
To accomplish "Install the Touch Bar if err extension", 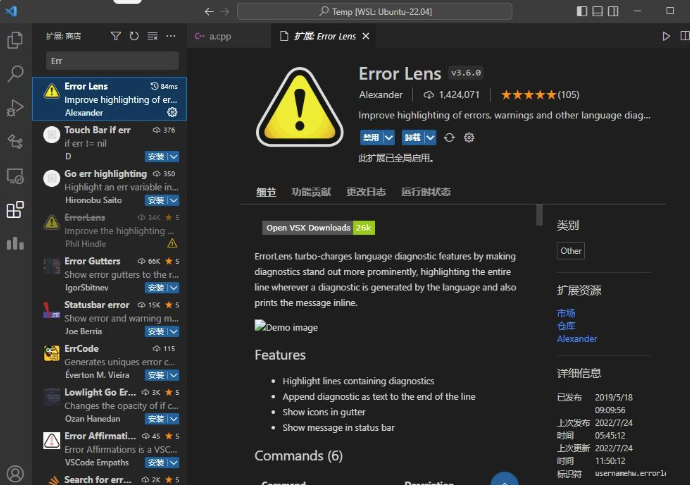I will (x=157, y=157).
